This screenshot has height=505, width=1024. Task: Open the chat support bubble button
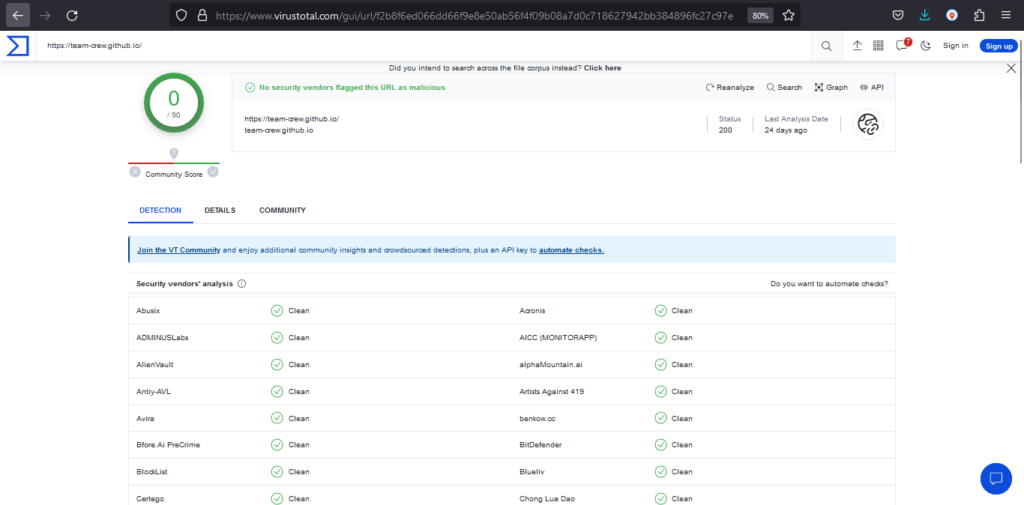[996, 478]
